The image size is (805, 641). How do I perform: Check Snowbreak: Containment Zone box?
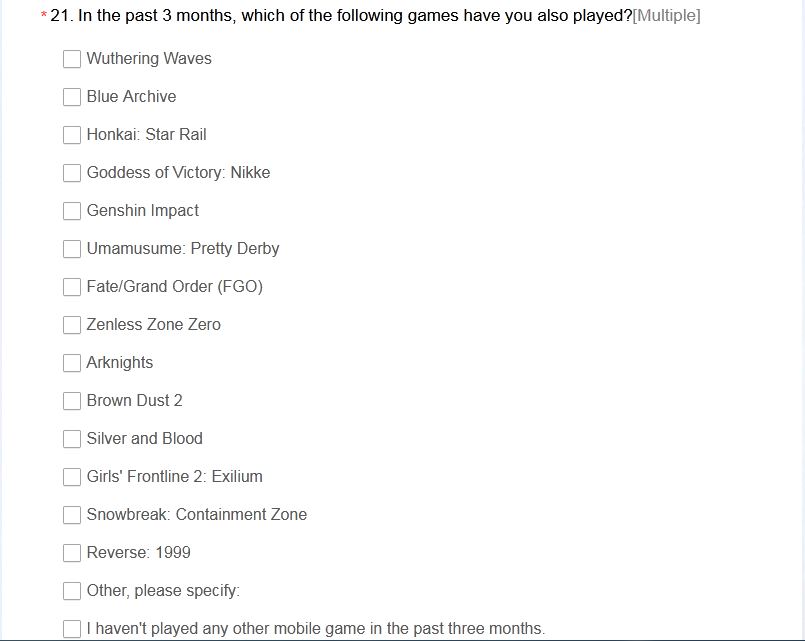pyautogui.click(x=72, y=515)
